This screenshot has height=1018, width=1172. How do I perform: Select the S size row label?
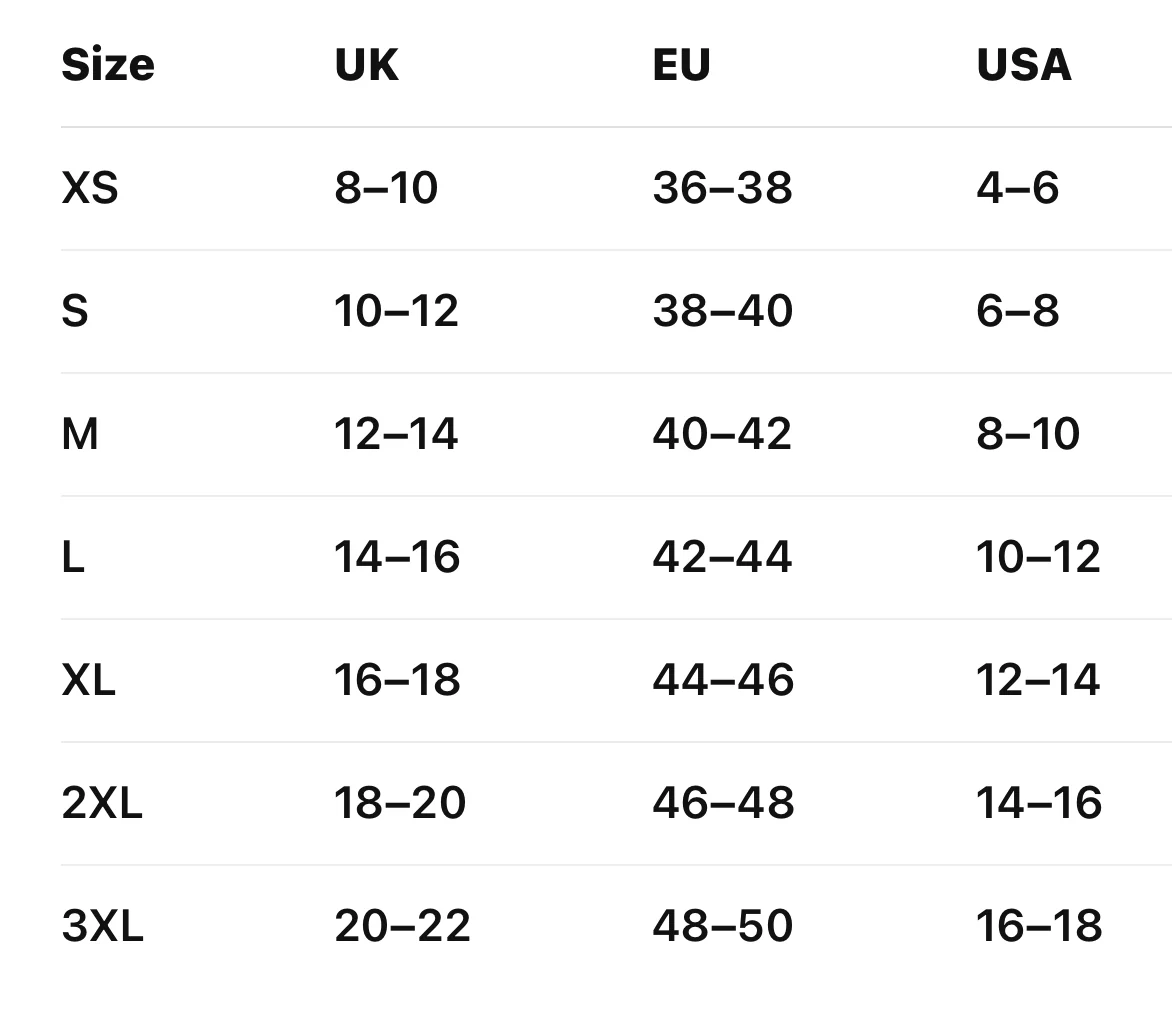(75, 311)
